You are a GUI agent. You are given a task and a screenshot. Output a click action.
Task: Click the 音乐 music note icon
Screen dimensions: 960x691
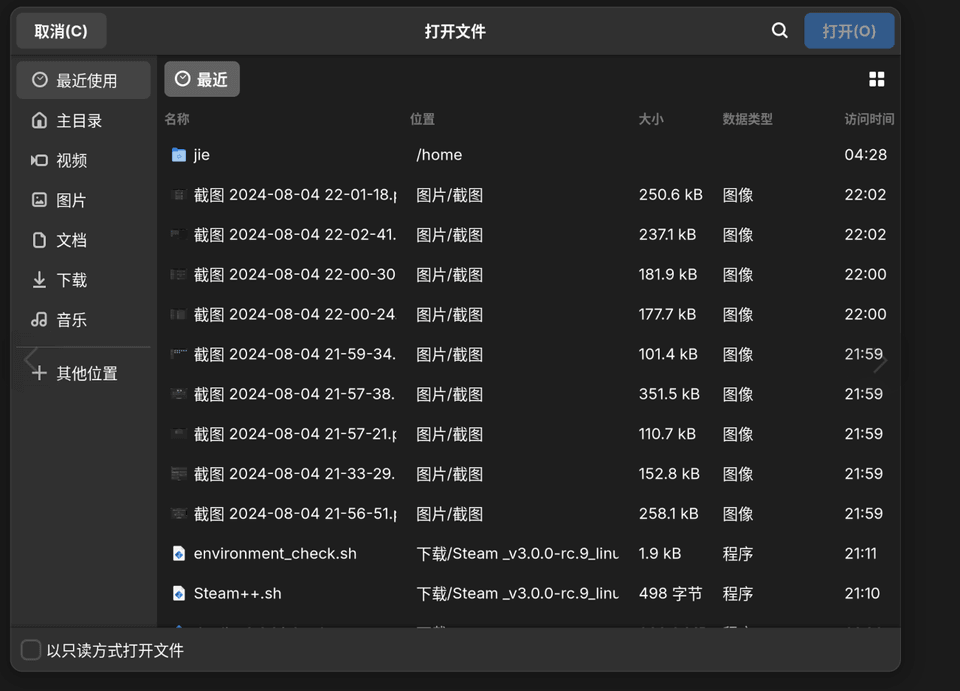[x=39, y=320]
